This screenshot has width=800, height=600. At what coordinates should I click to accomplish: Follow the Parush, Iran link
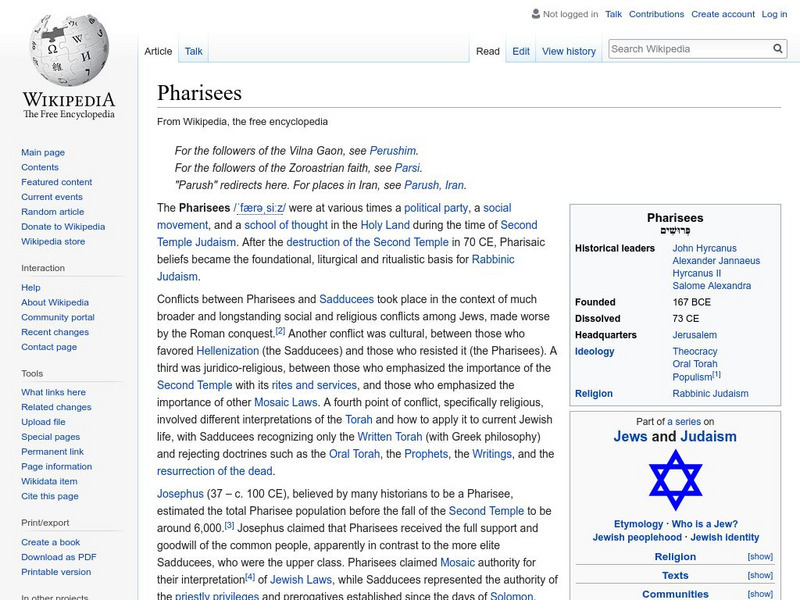click(434, 185)
